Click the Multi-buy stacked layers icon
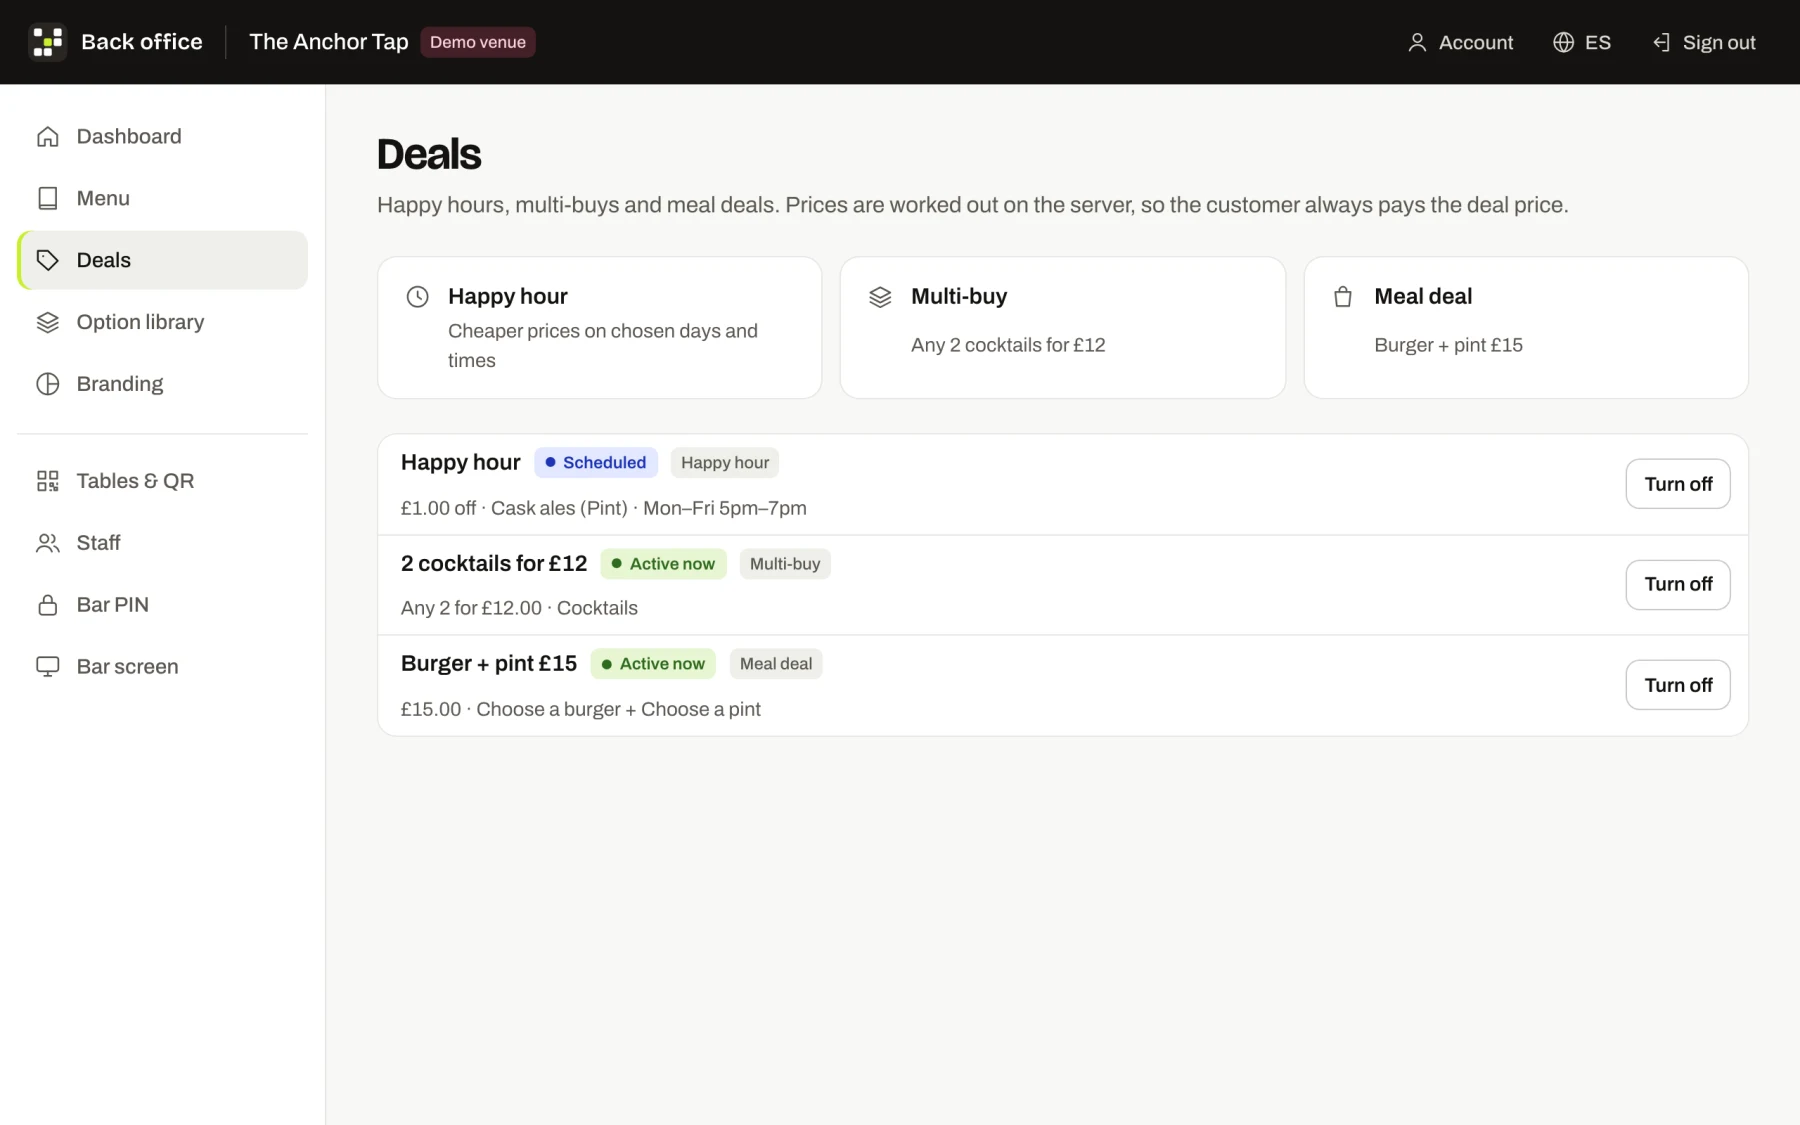The width and height of the screenshot is (1800, 1125). click(x=880, y=297)
